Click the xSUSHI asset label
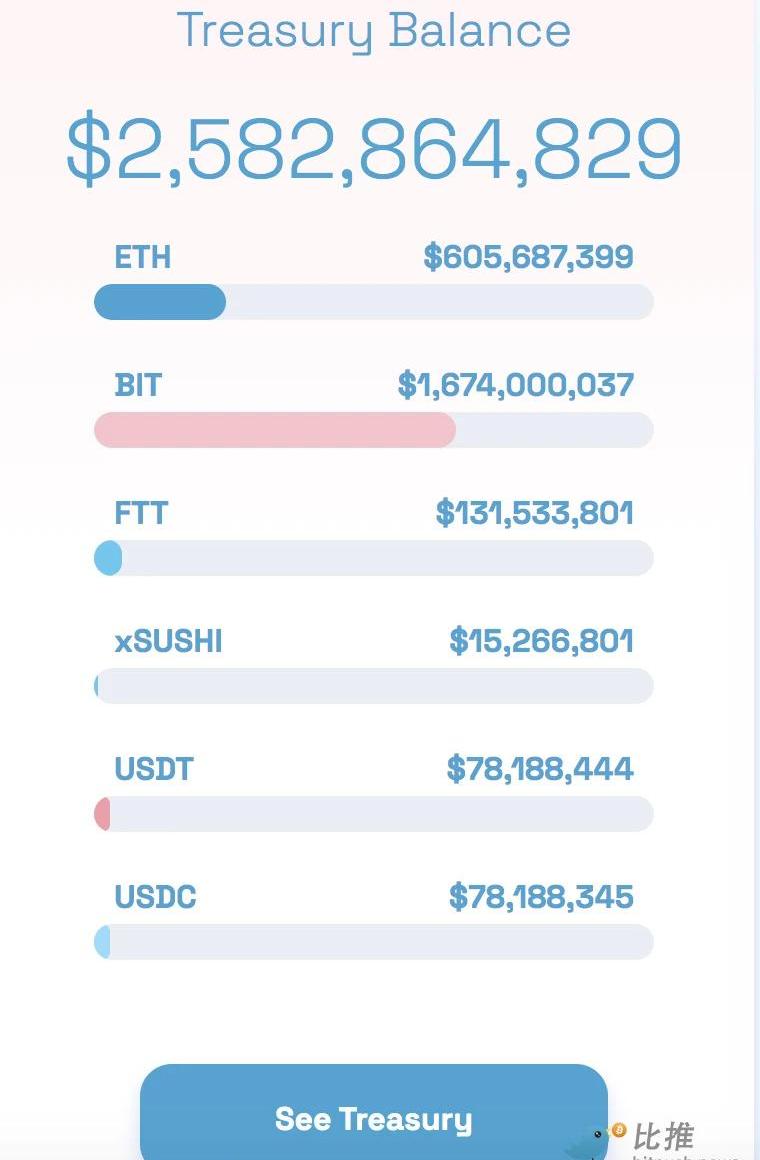The height and width of the screenshot is (1160, 760). point(168,641)
